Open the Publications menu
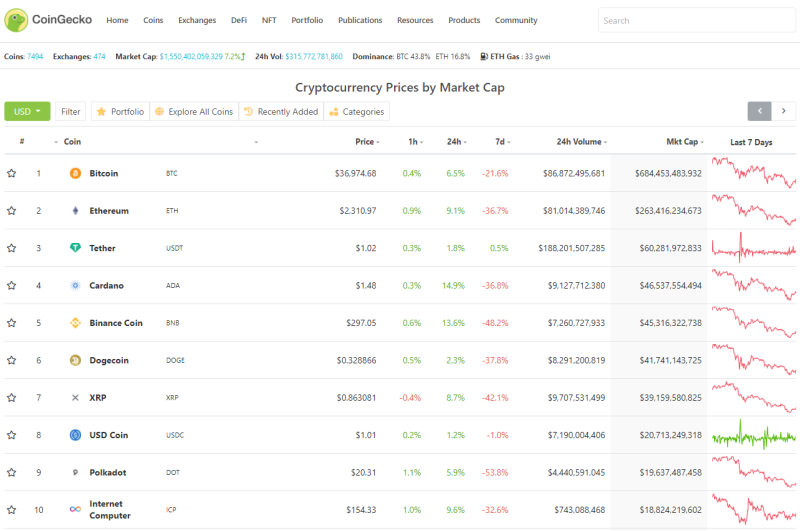Image resolution: width=800 pixels, height=531 pixels. click(x=360, y=20)
